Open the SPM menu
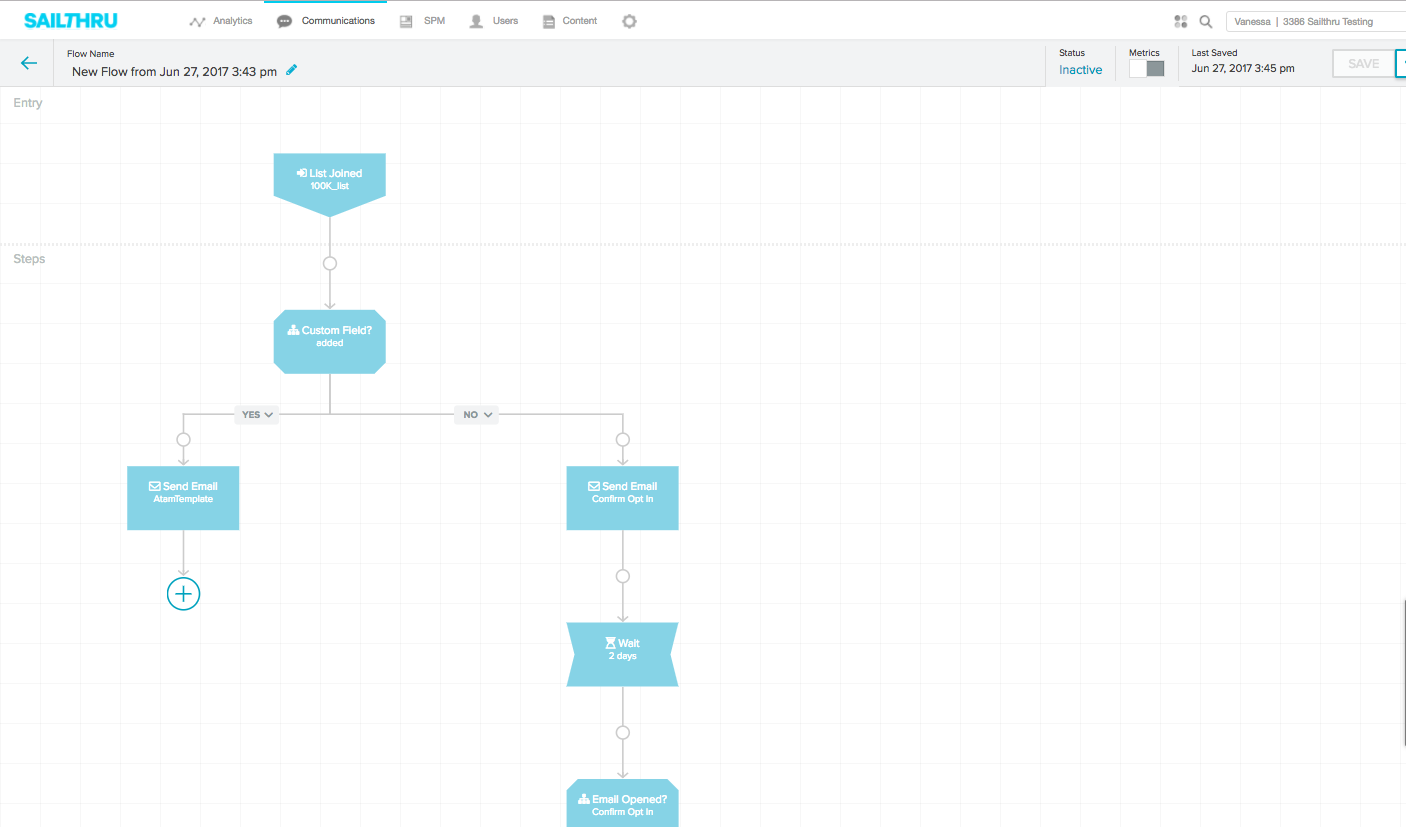The width and height of the screenshot is (1406, 827). [x=422, y=21]
